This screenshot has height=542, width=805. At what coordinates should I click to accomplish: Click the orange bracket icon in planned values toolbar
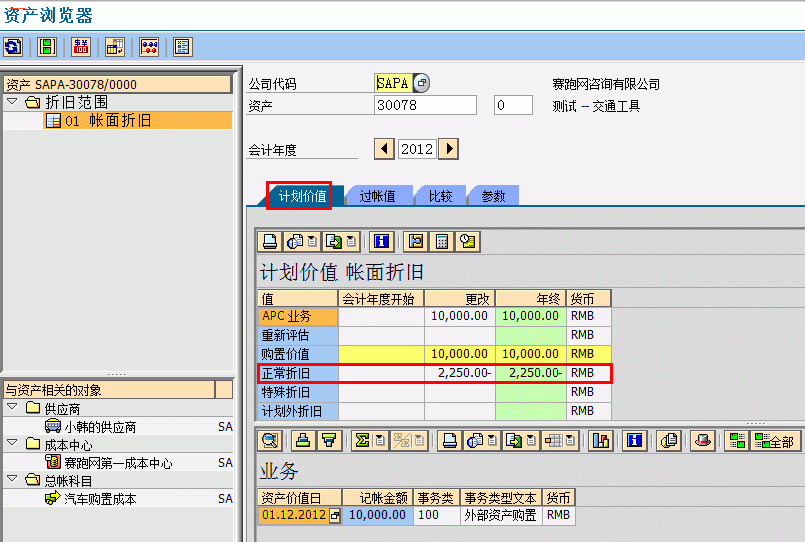pos(416,241)
